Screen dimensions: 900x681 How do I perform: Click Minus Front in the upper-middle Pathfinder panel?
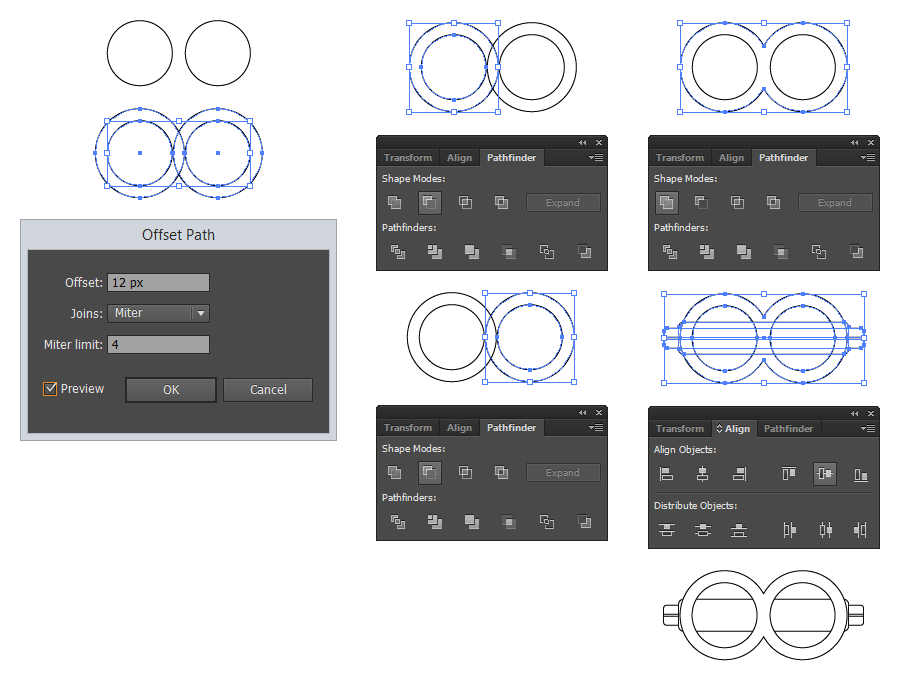pos(429,202)
